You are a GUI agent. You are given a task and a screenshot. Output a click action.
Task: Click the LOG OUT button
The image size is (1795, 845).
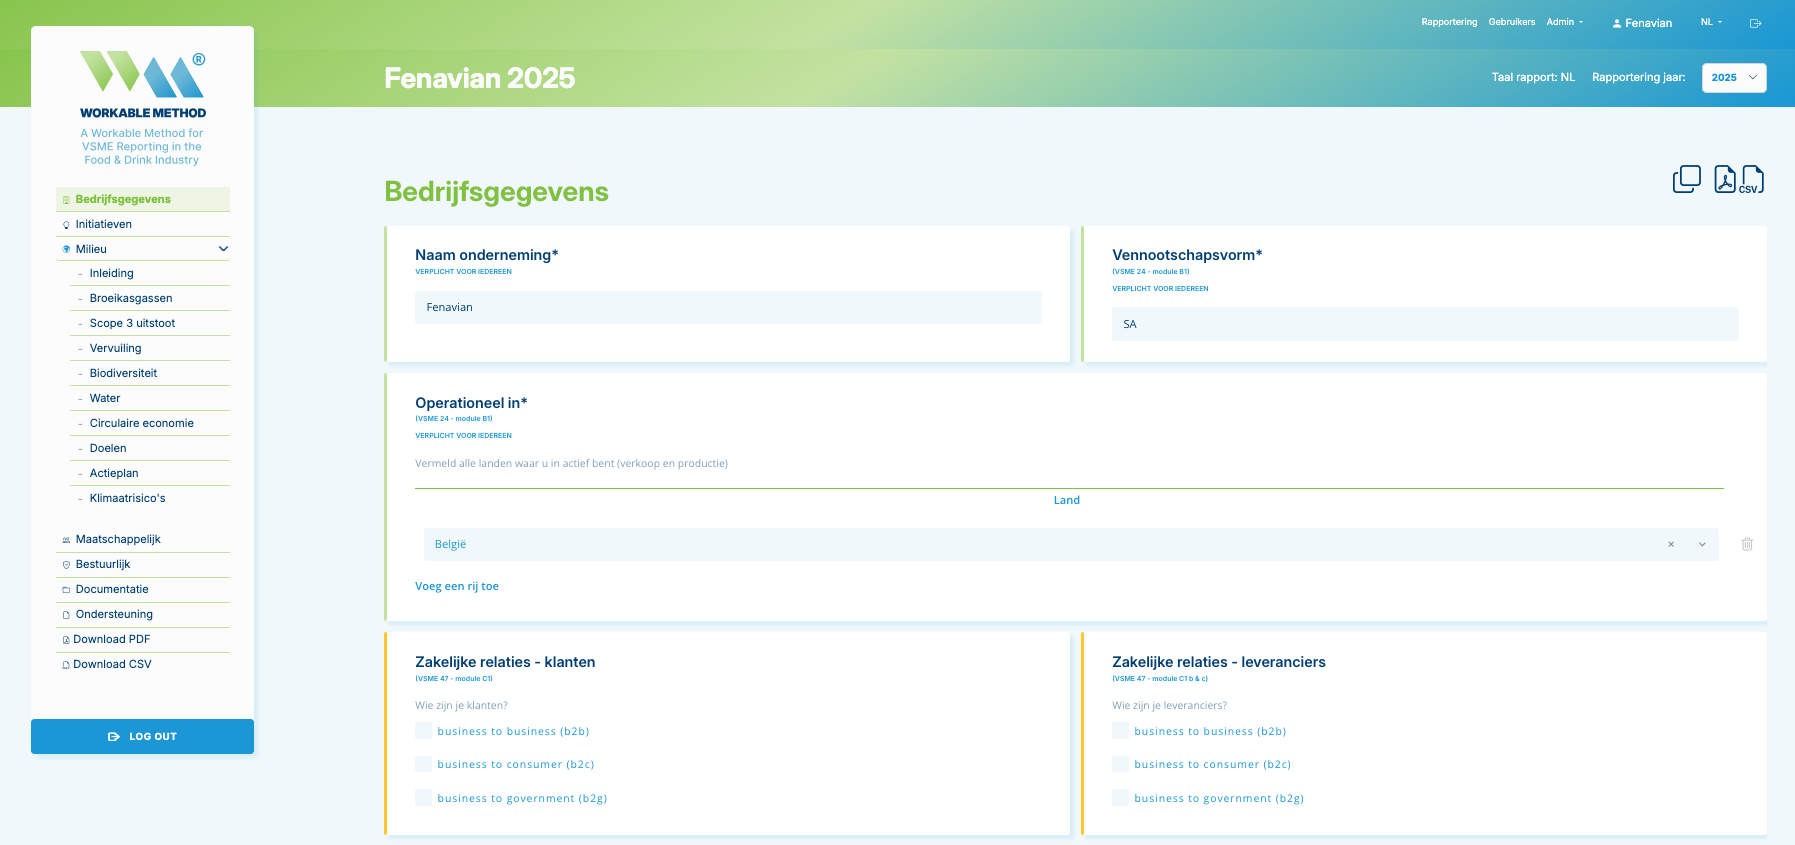[142, 736]
